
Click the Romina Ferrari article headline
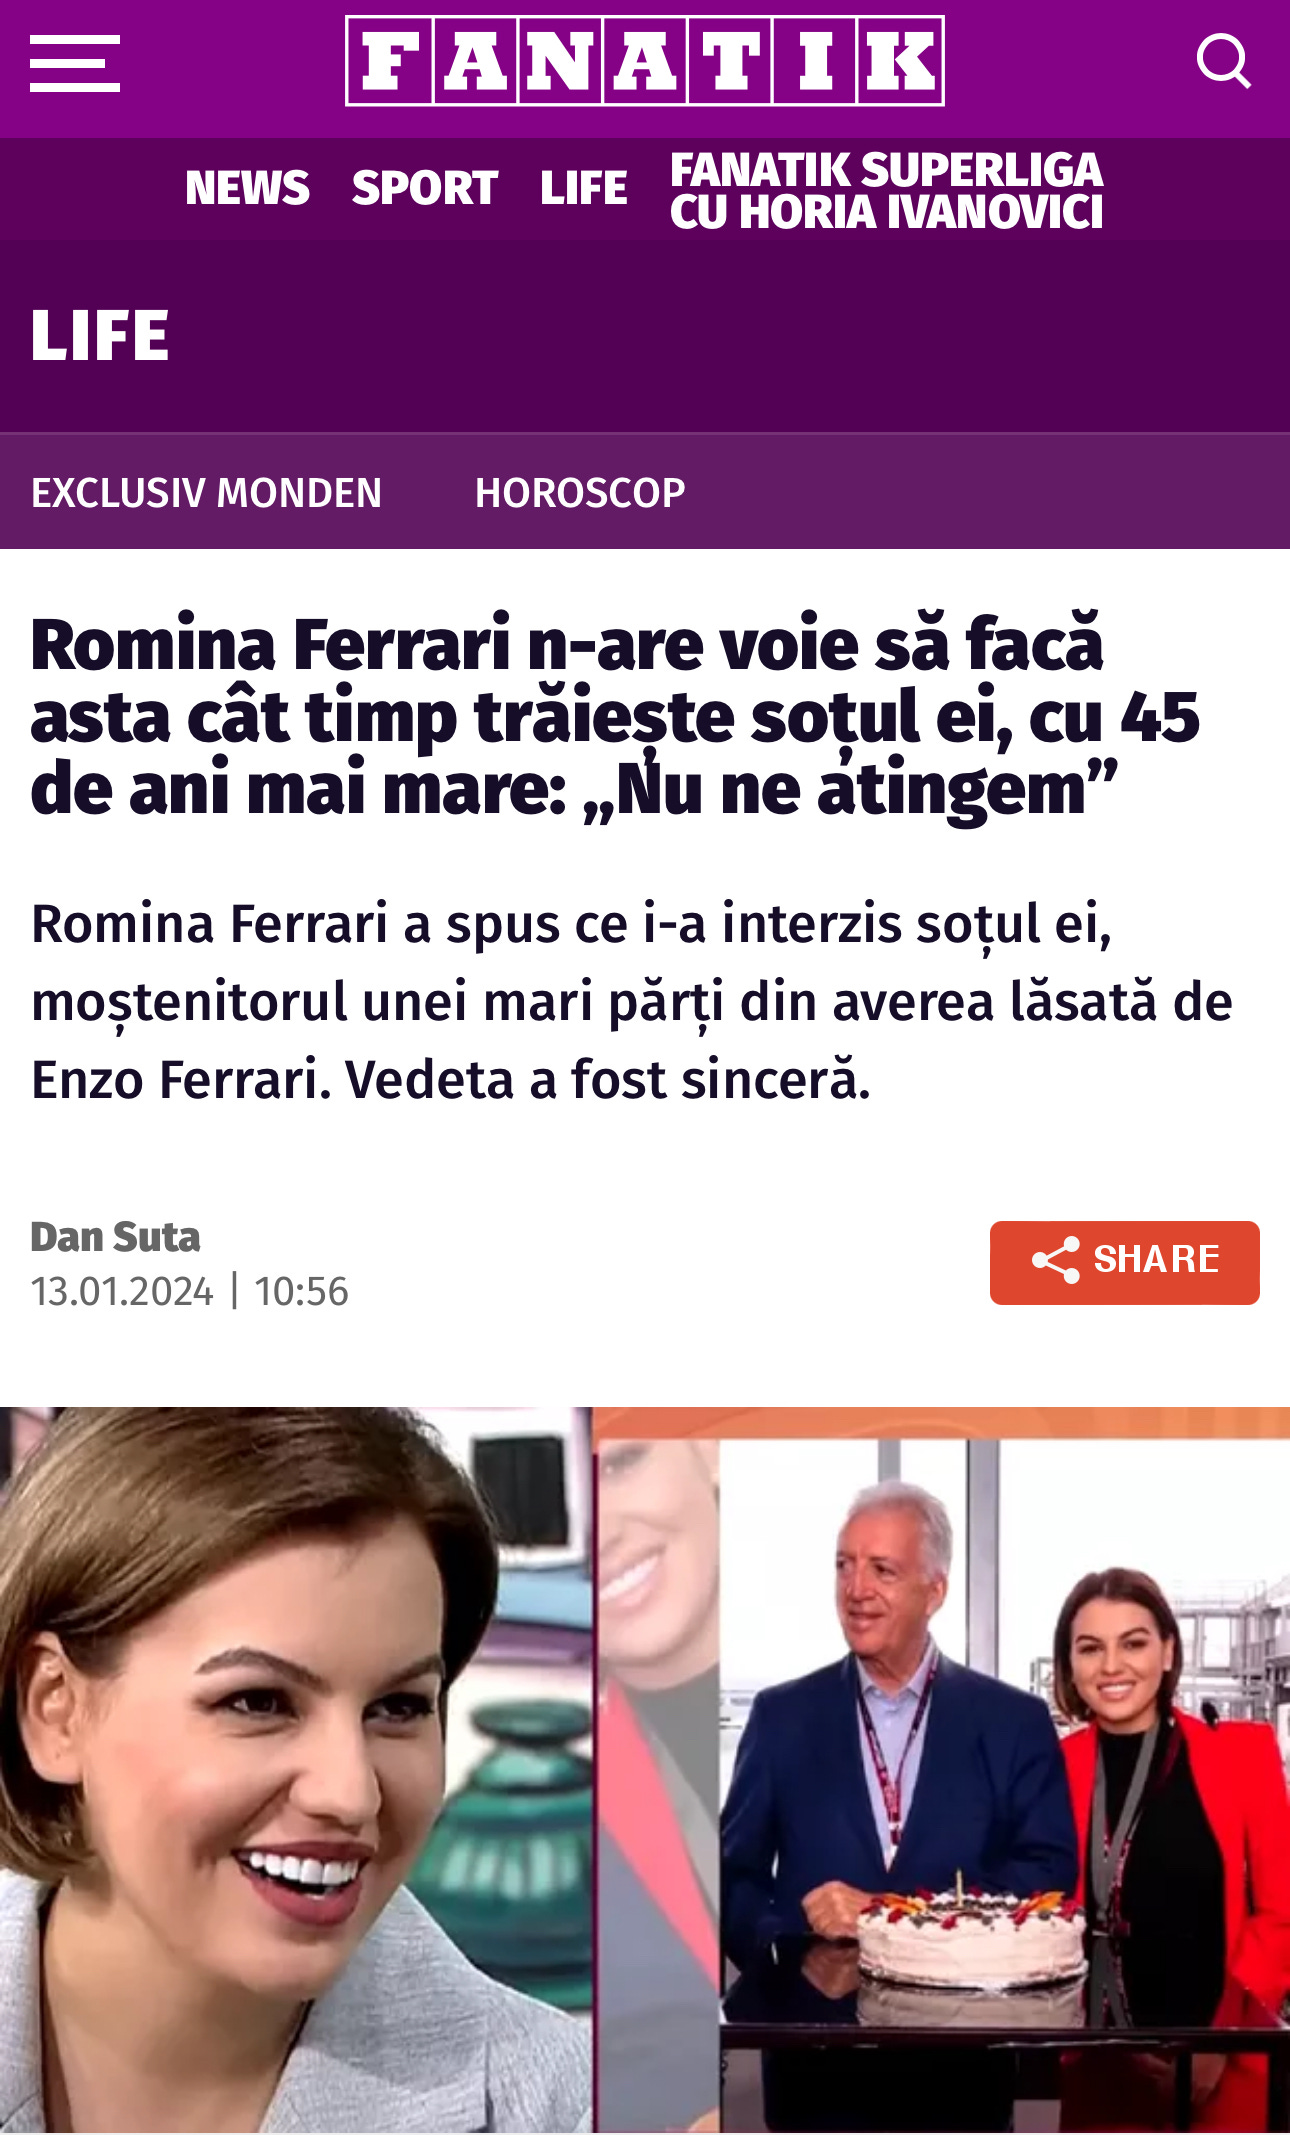click(x=615, y=716)
